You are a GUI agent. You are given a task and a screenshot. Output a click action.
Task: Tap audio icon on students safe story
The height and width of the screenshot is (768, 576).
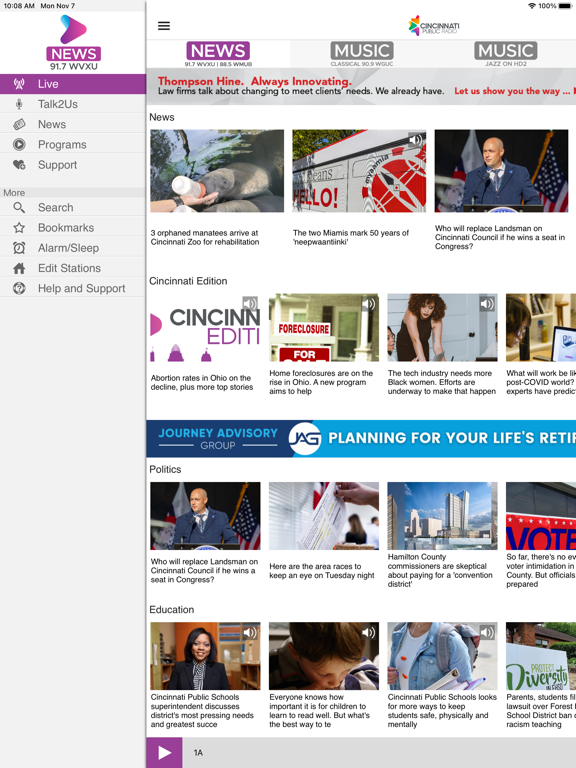click(x=487, y=633)
